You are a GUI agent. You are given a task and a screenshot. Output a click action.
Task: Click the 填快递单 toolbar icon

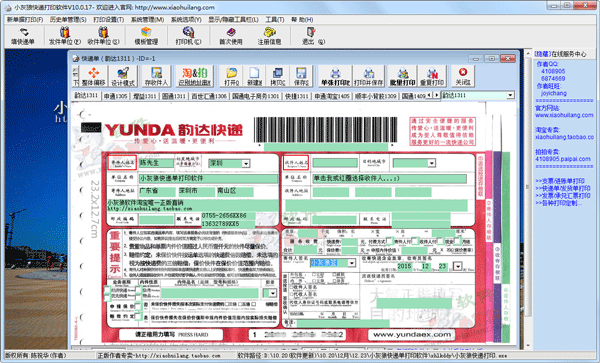tap(24, 36)
